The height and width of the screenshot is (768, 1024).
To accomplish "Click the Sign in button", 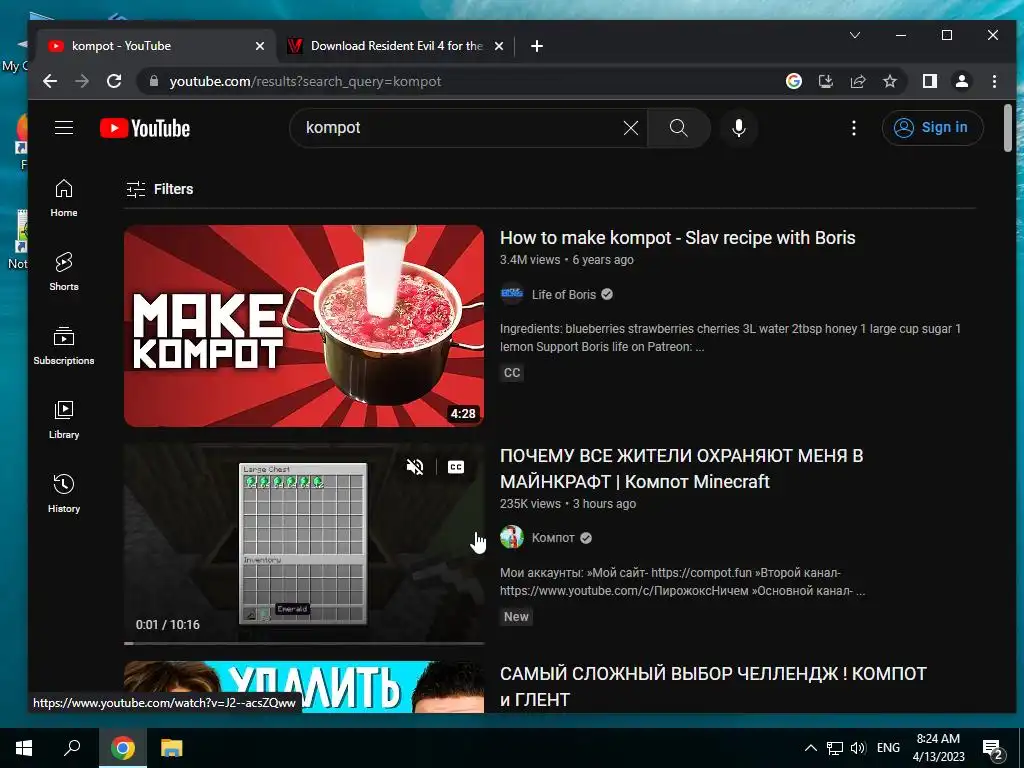I will (932, 127).
